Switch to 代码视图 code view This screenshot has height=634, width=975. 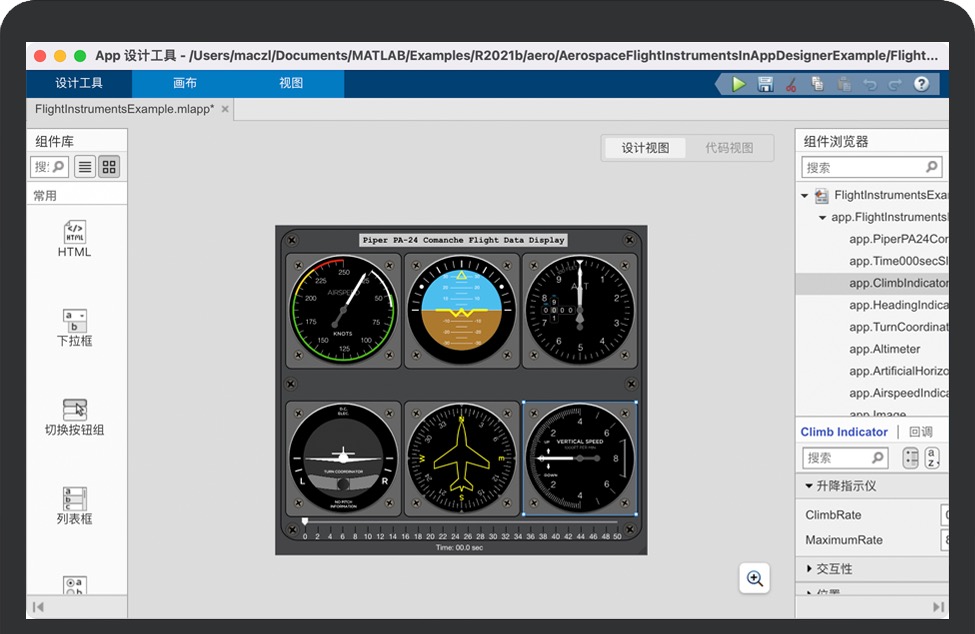pyautogui.click(x=729, y=148)
